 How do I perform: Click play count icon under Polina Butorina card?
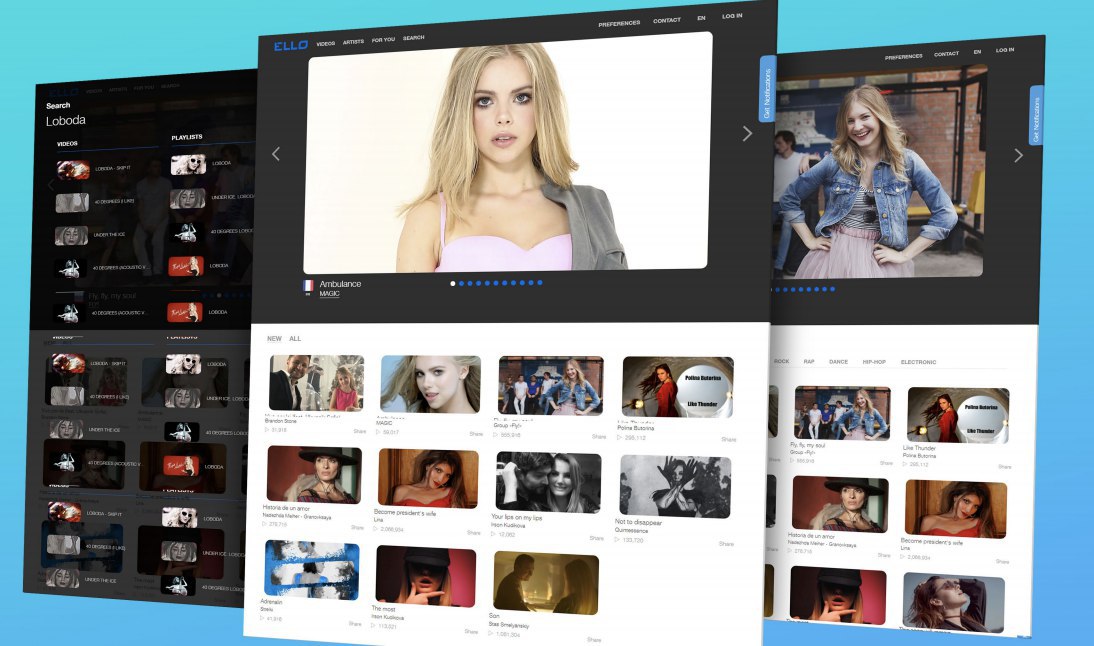(x=620, y=437)
